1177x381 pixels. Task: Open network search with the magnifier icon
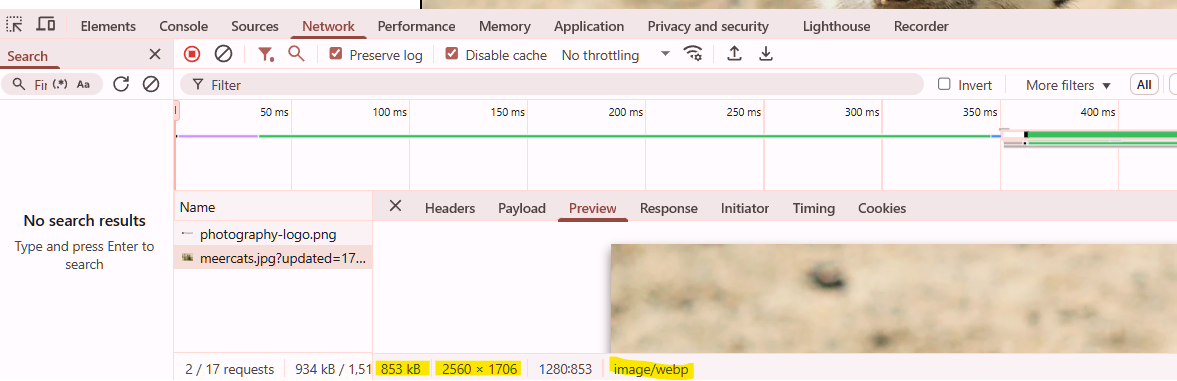[x=297, y=53]
